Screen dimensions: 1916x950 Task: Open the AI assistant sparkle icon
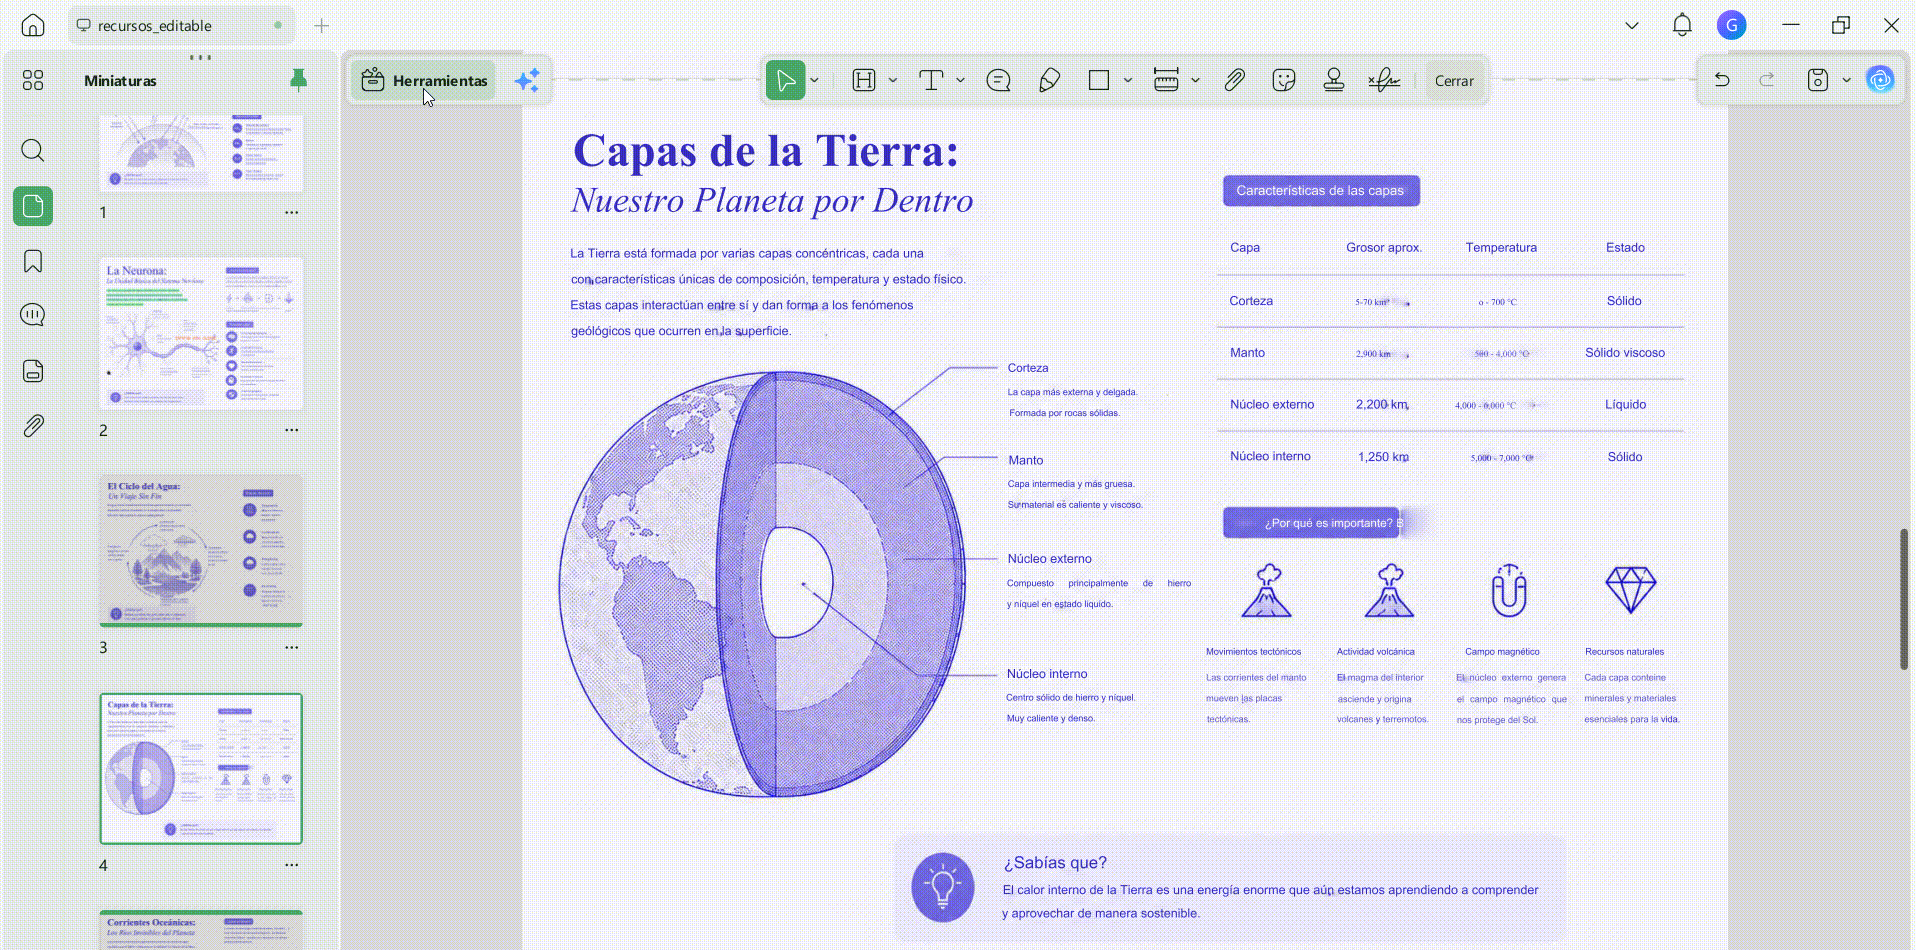click(x=527, y=80)
